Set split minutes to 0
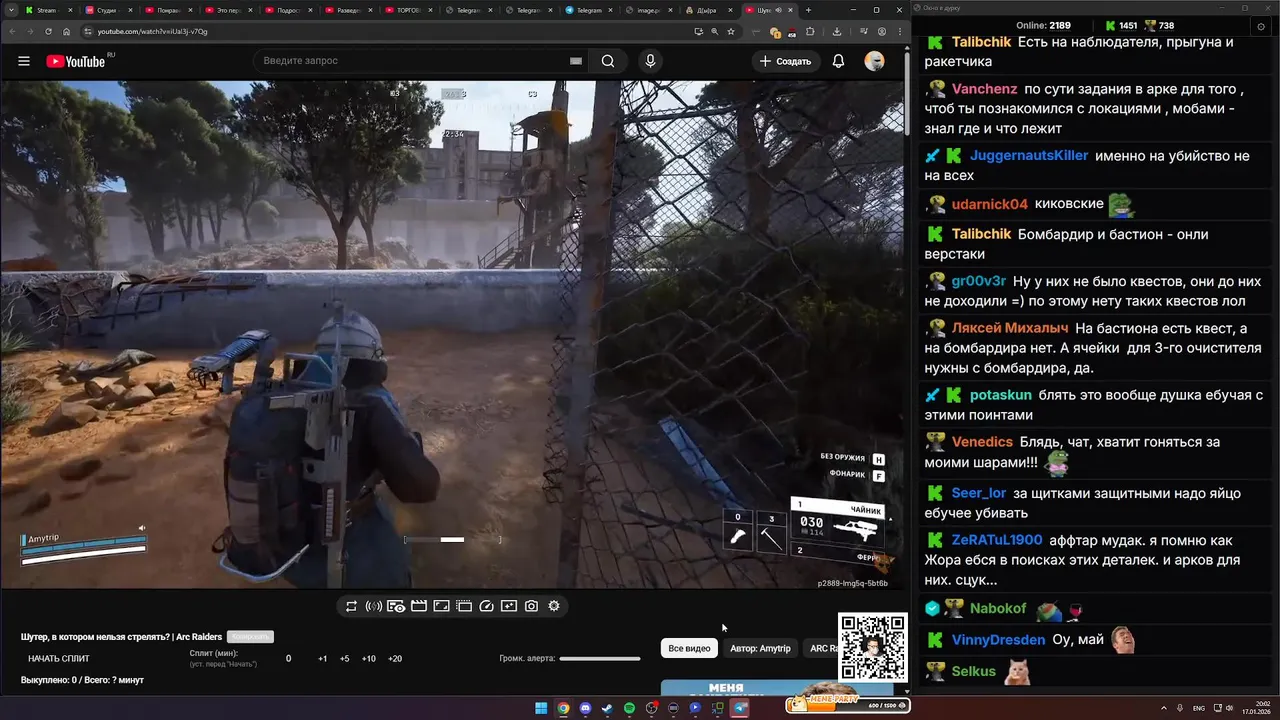Screen dimensions: 1280x720 point(289,659)
